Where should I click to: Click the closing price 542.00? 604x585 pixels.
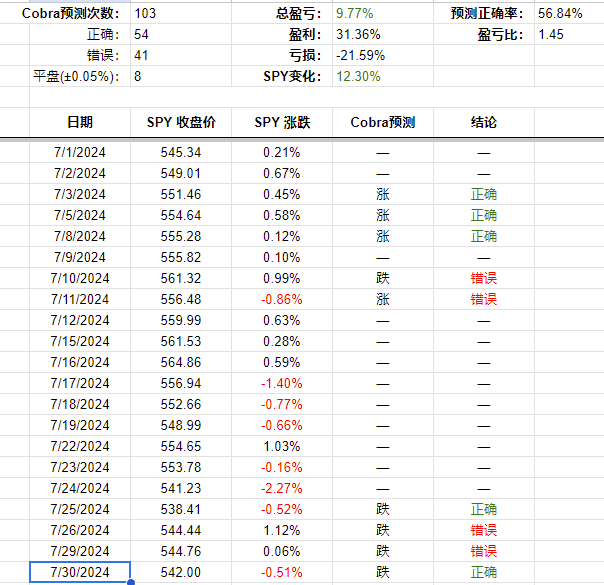coord(181,572)
